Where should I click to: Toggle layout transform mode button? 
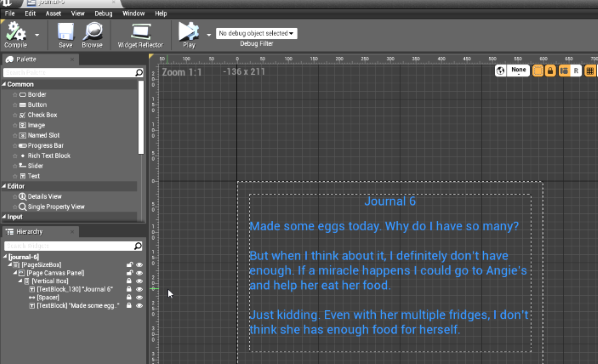tap(564, 71)
